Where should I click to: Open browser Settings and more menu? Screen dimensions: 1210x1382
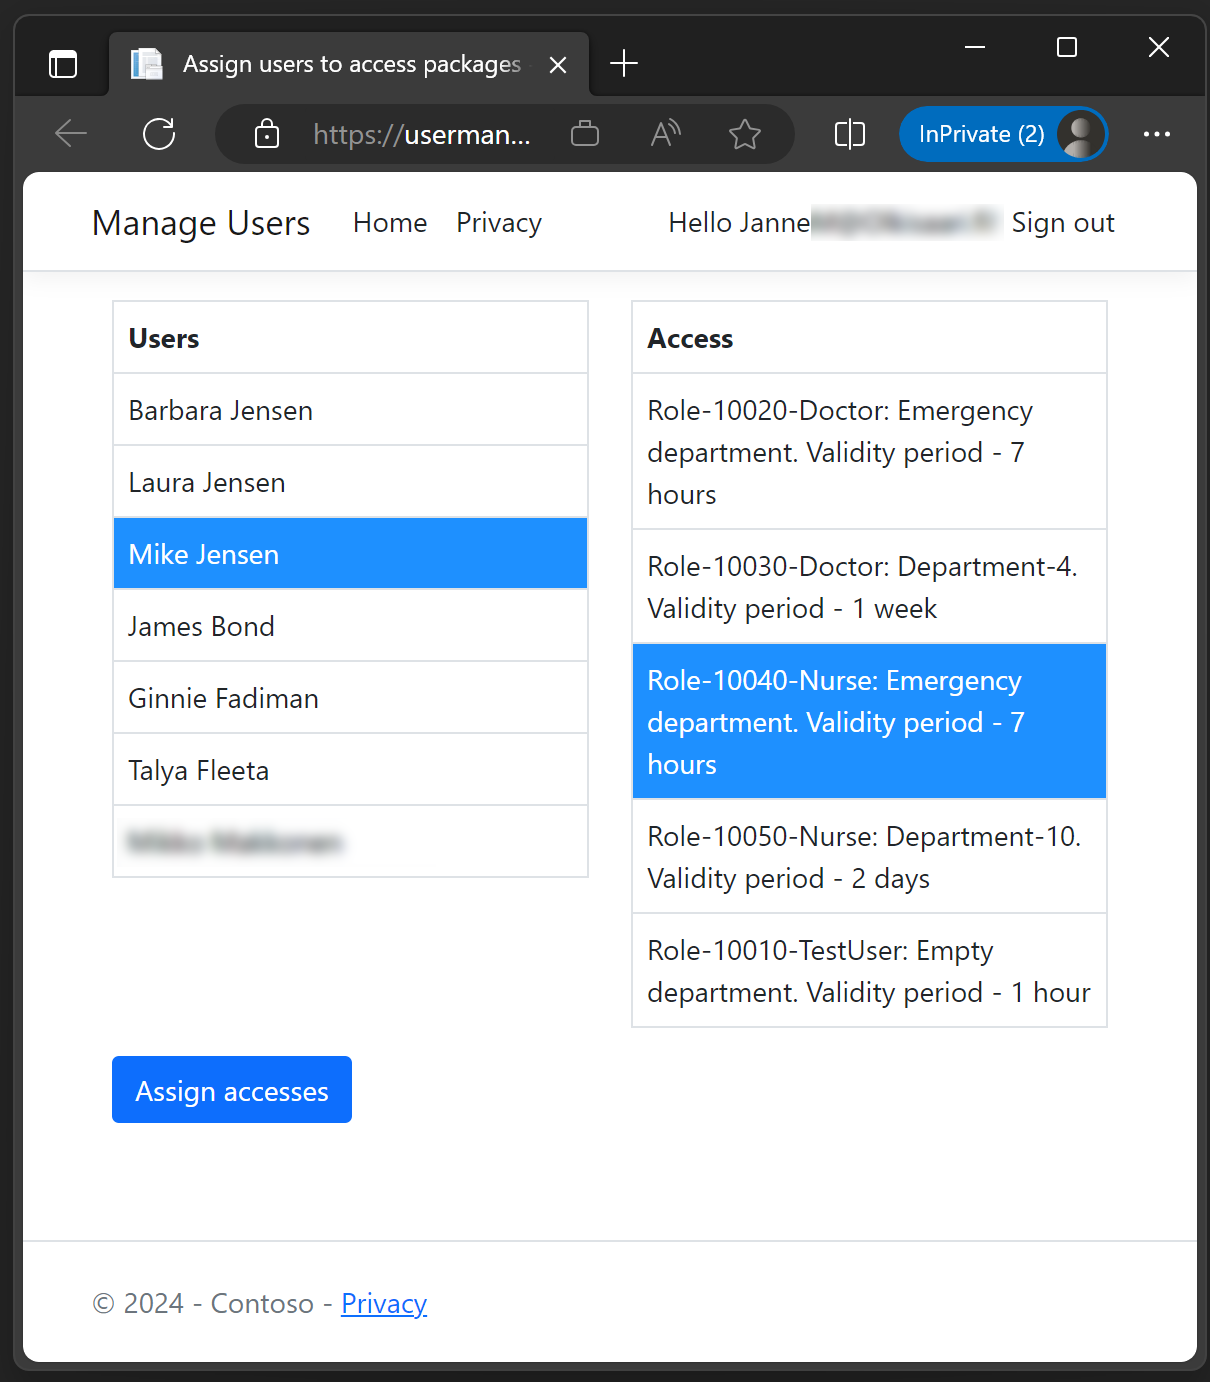[1156, 134]
